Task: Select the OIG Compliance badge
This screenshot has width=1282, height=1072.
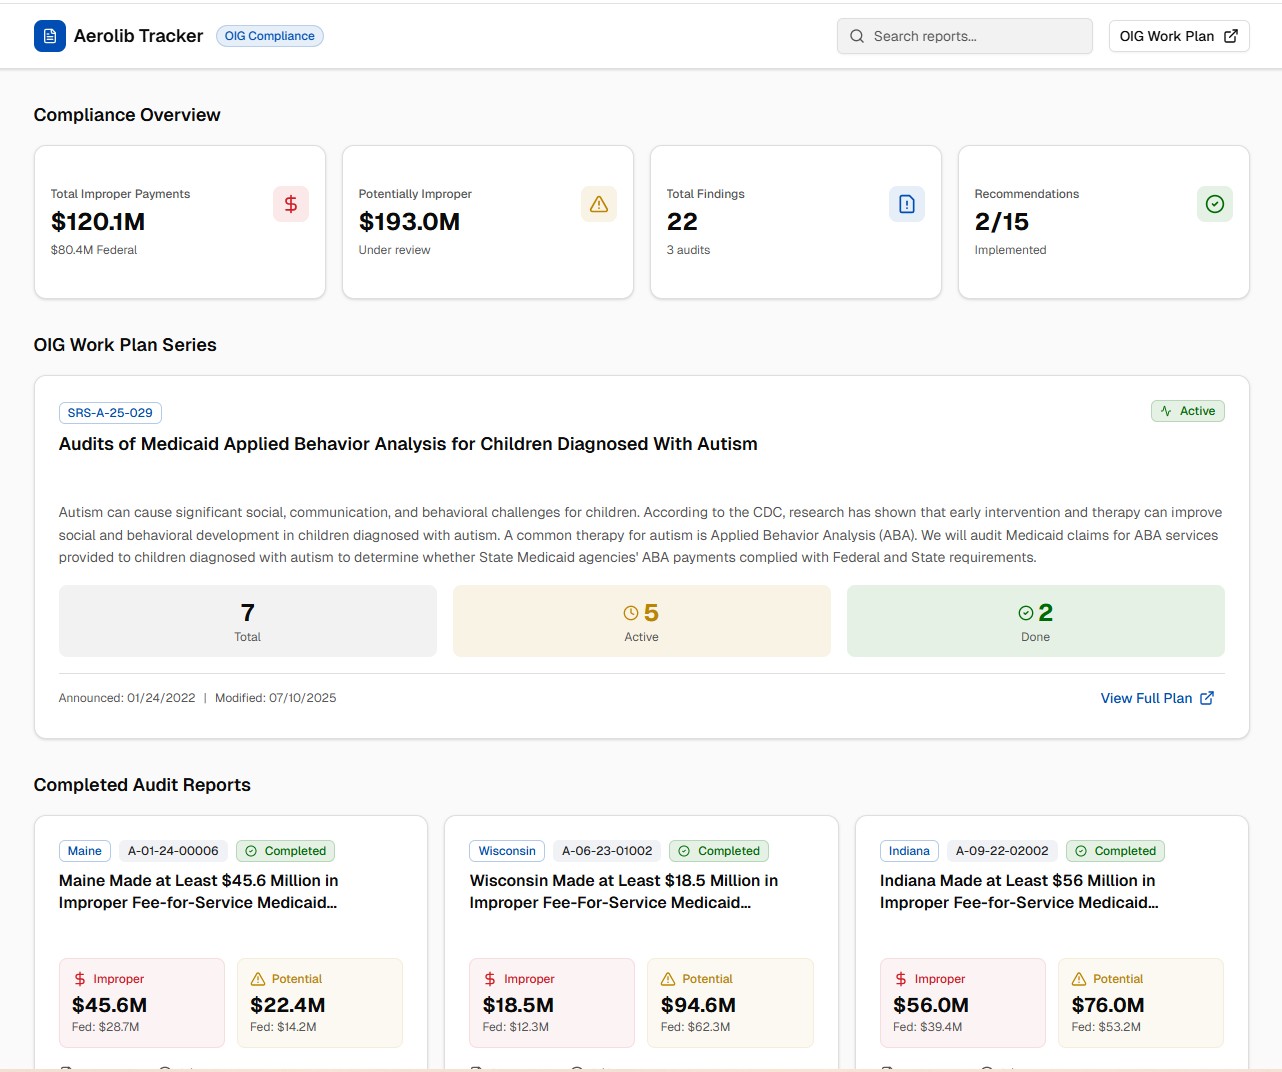Action: point(269,35)
